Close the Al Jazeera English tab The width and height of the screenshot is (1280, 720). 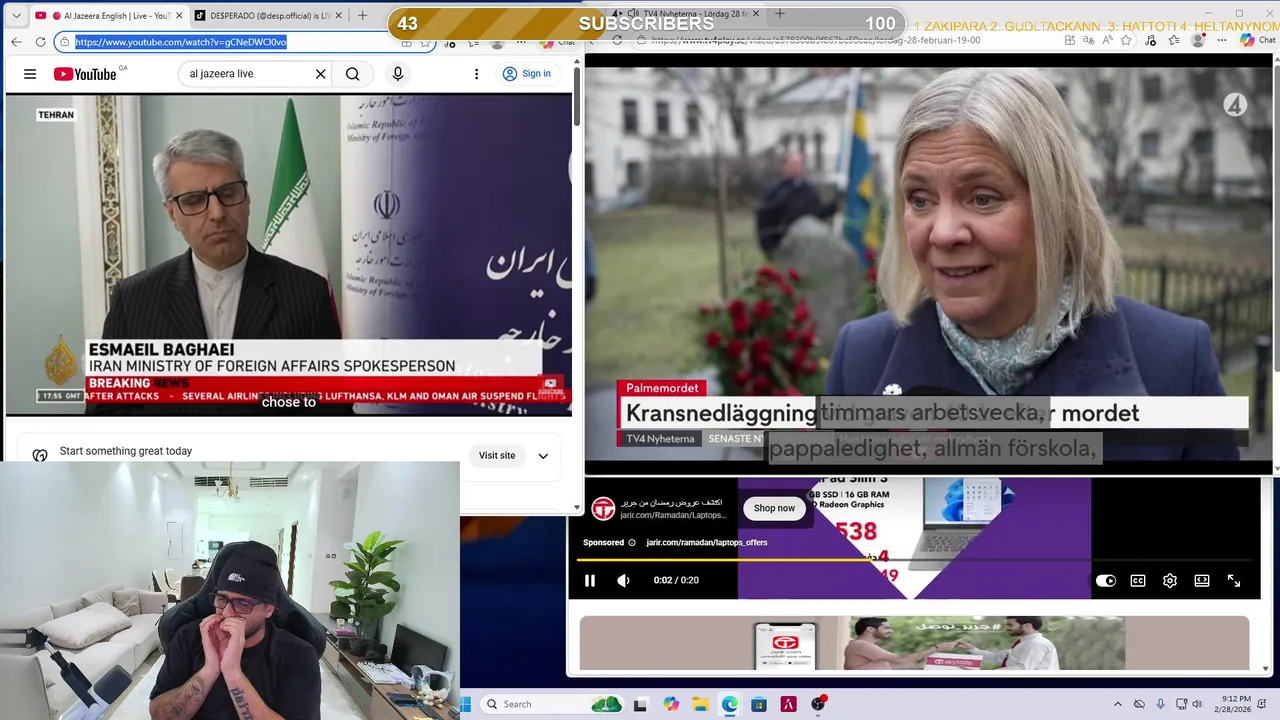(178, 16)
